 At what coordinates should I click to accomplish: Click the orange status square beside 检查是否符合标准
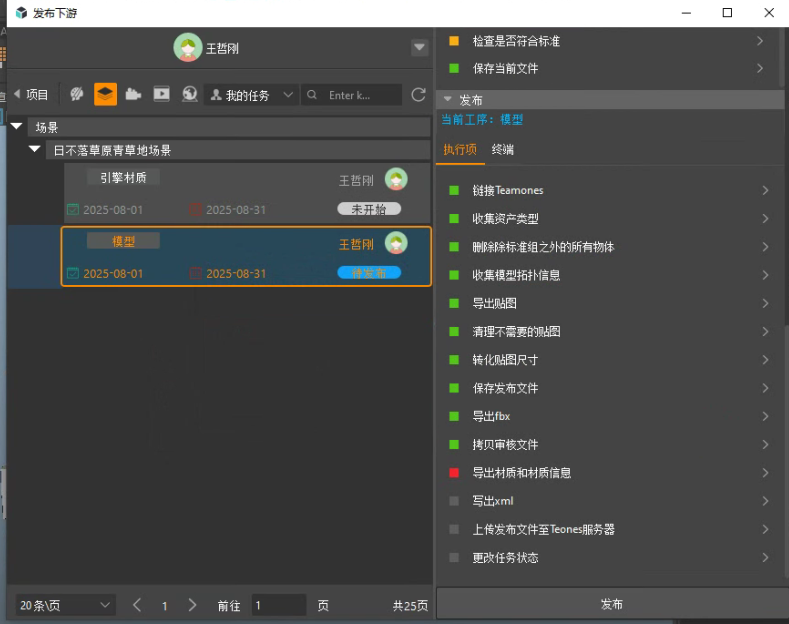click(x=454, y=41)
